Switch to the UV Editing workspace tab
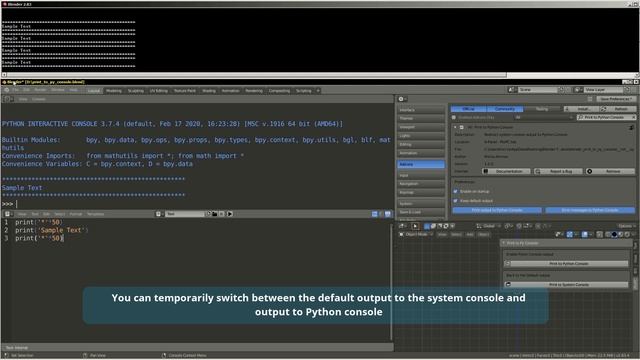The height and width of the screenshot is (360, 640). click(x=158, y=91)
